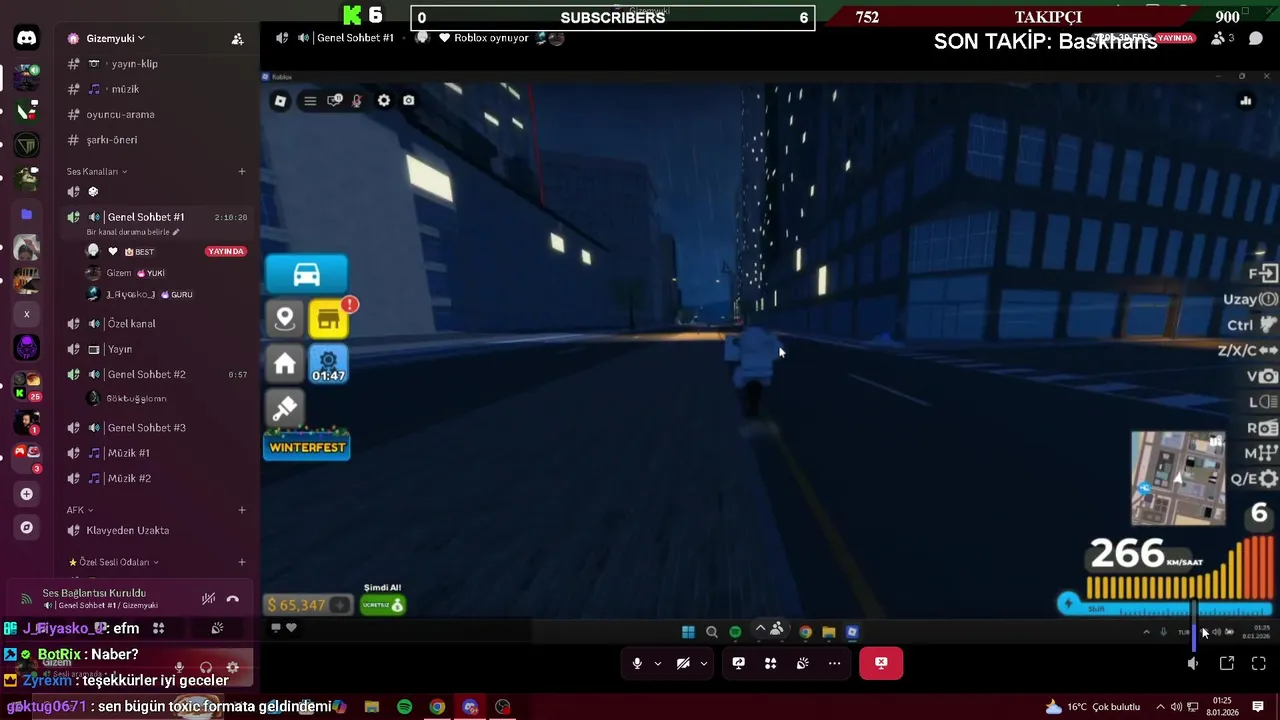Image resolution: width=1280 pixels, height=720 pixels.
Task: Open the WINTERFEST event banner
Action: click(x=307, y=447)
